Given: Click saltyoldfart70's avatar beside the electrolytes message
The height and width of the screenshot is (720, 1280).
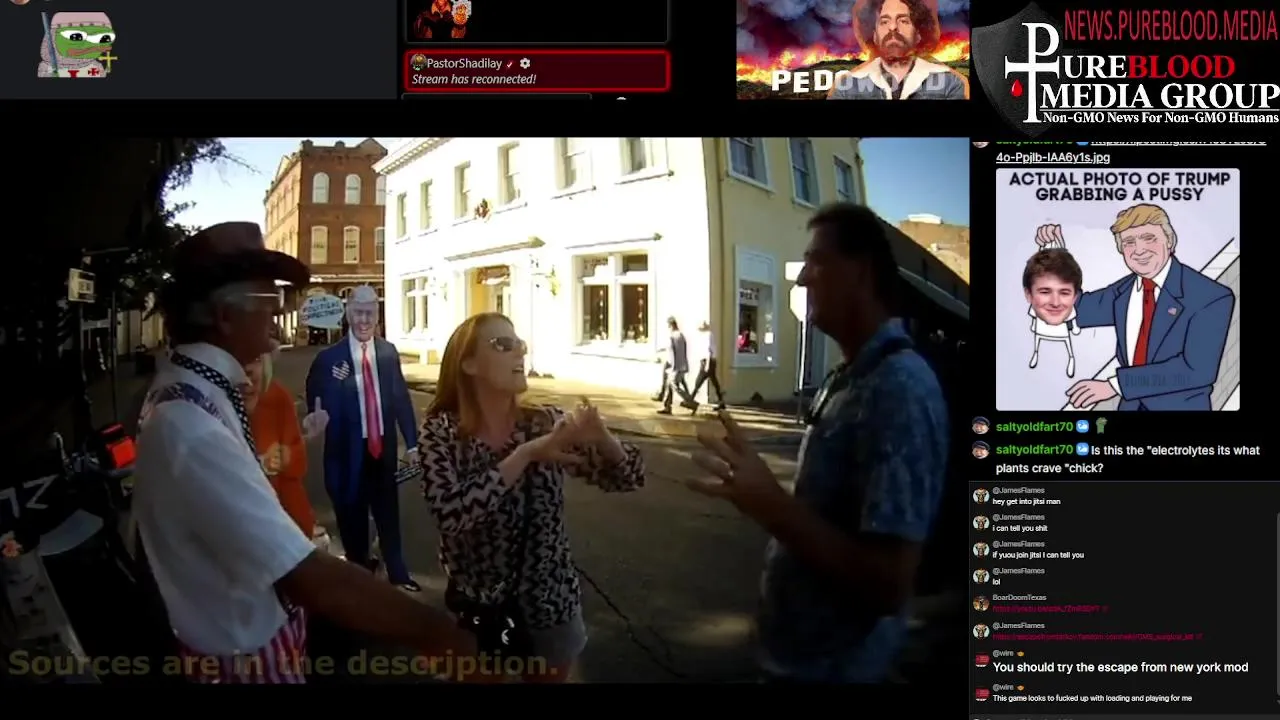Looking at the screenshot, I should (981, 451).
